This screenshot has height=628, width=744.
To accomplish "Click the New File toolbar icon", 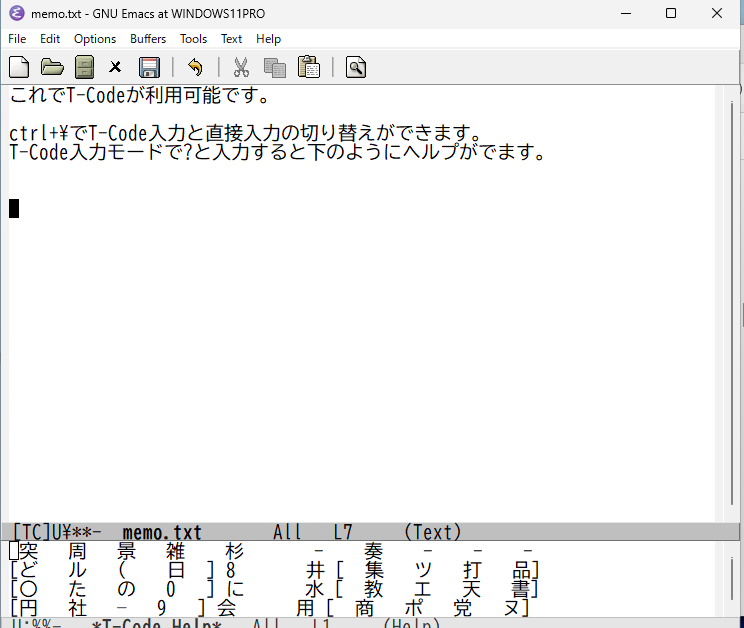I will 19,67.
